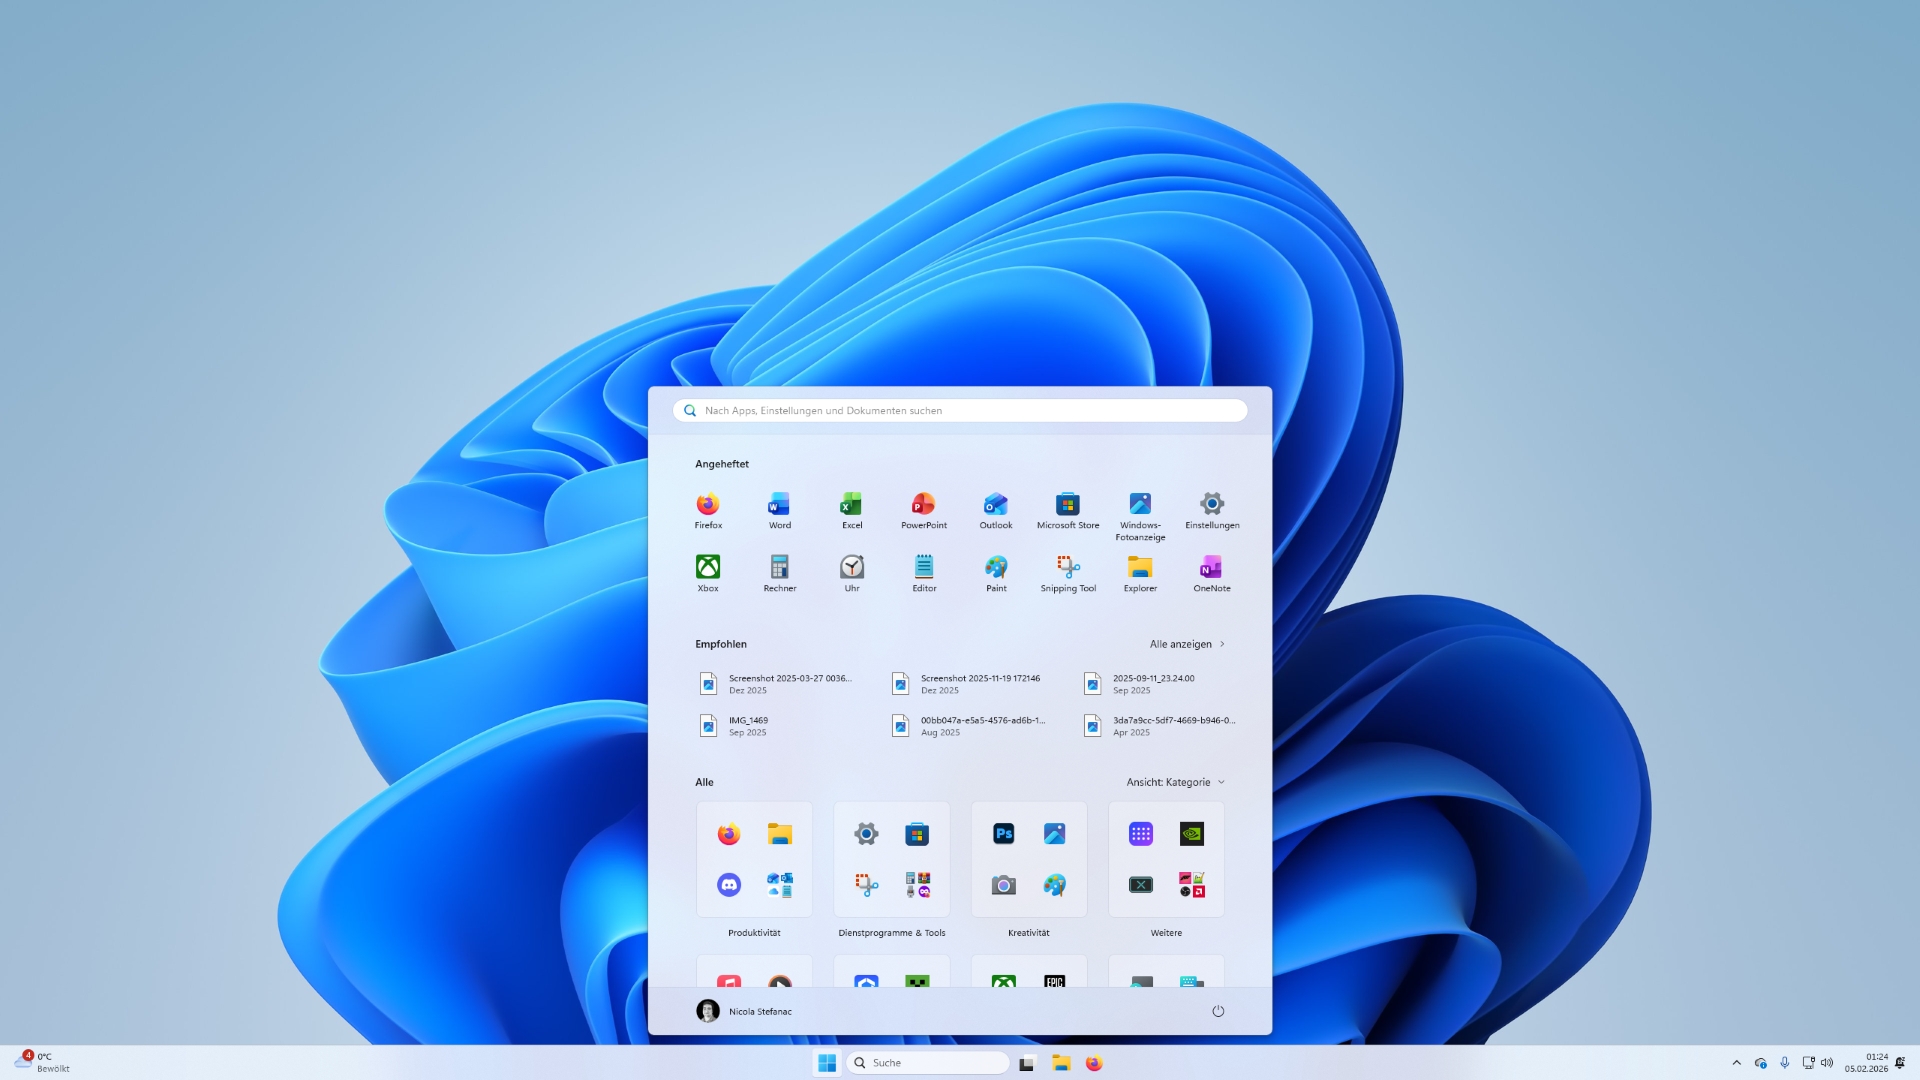Start PowerPoint from pinned section

click(923, 509)
